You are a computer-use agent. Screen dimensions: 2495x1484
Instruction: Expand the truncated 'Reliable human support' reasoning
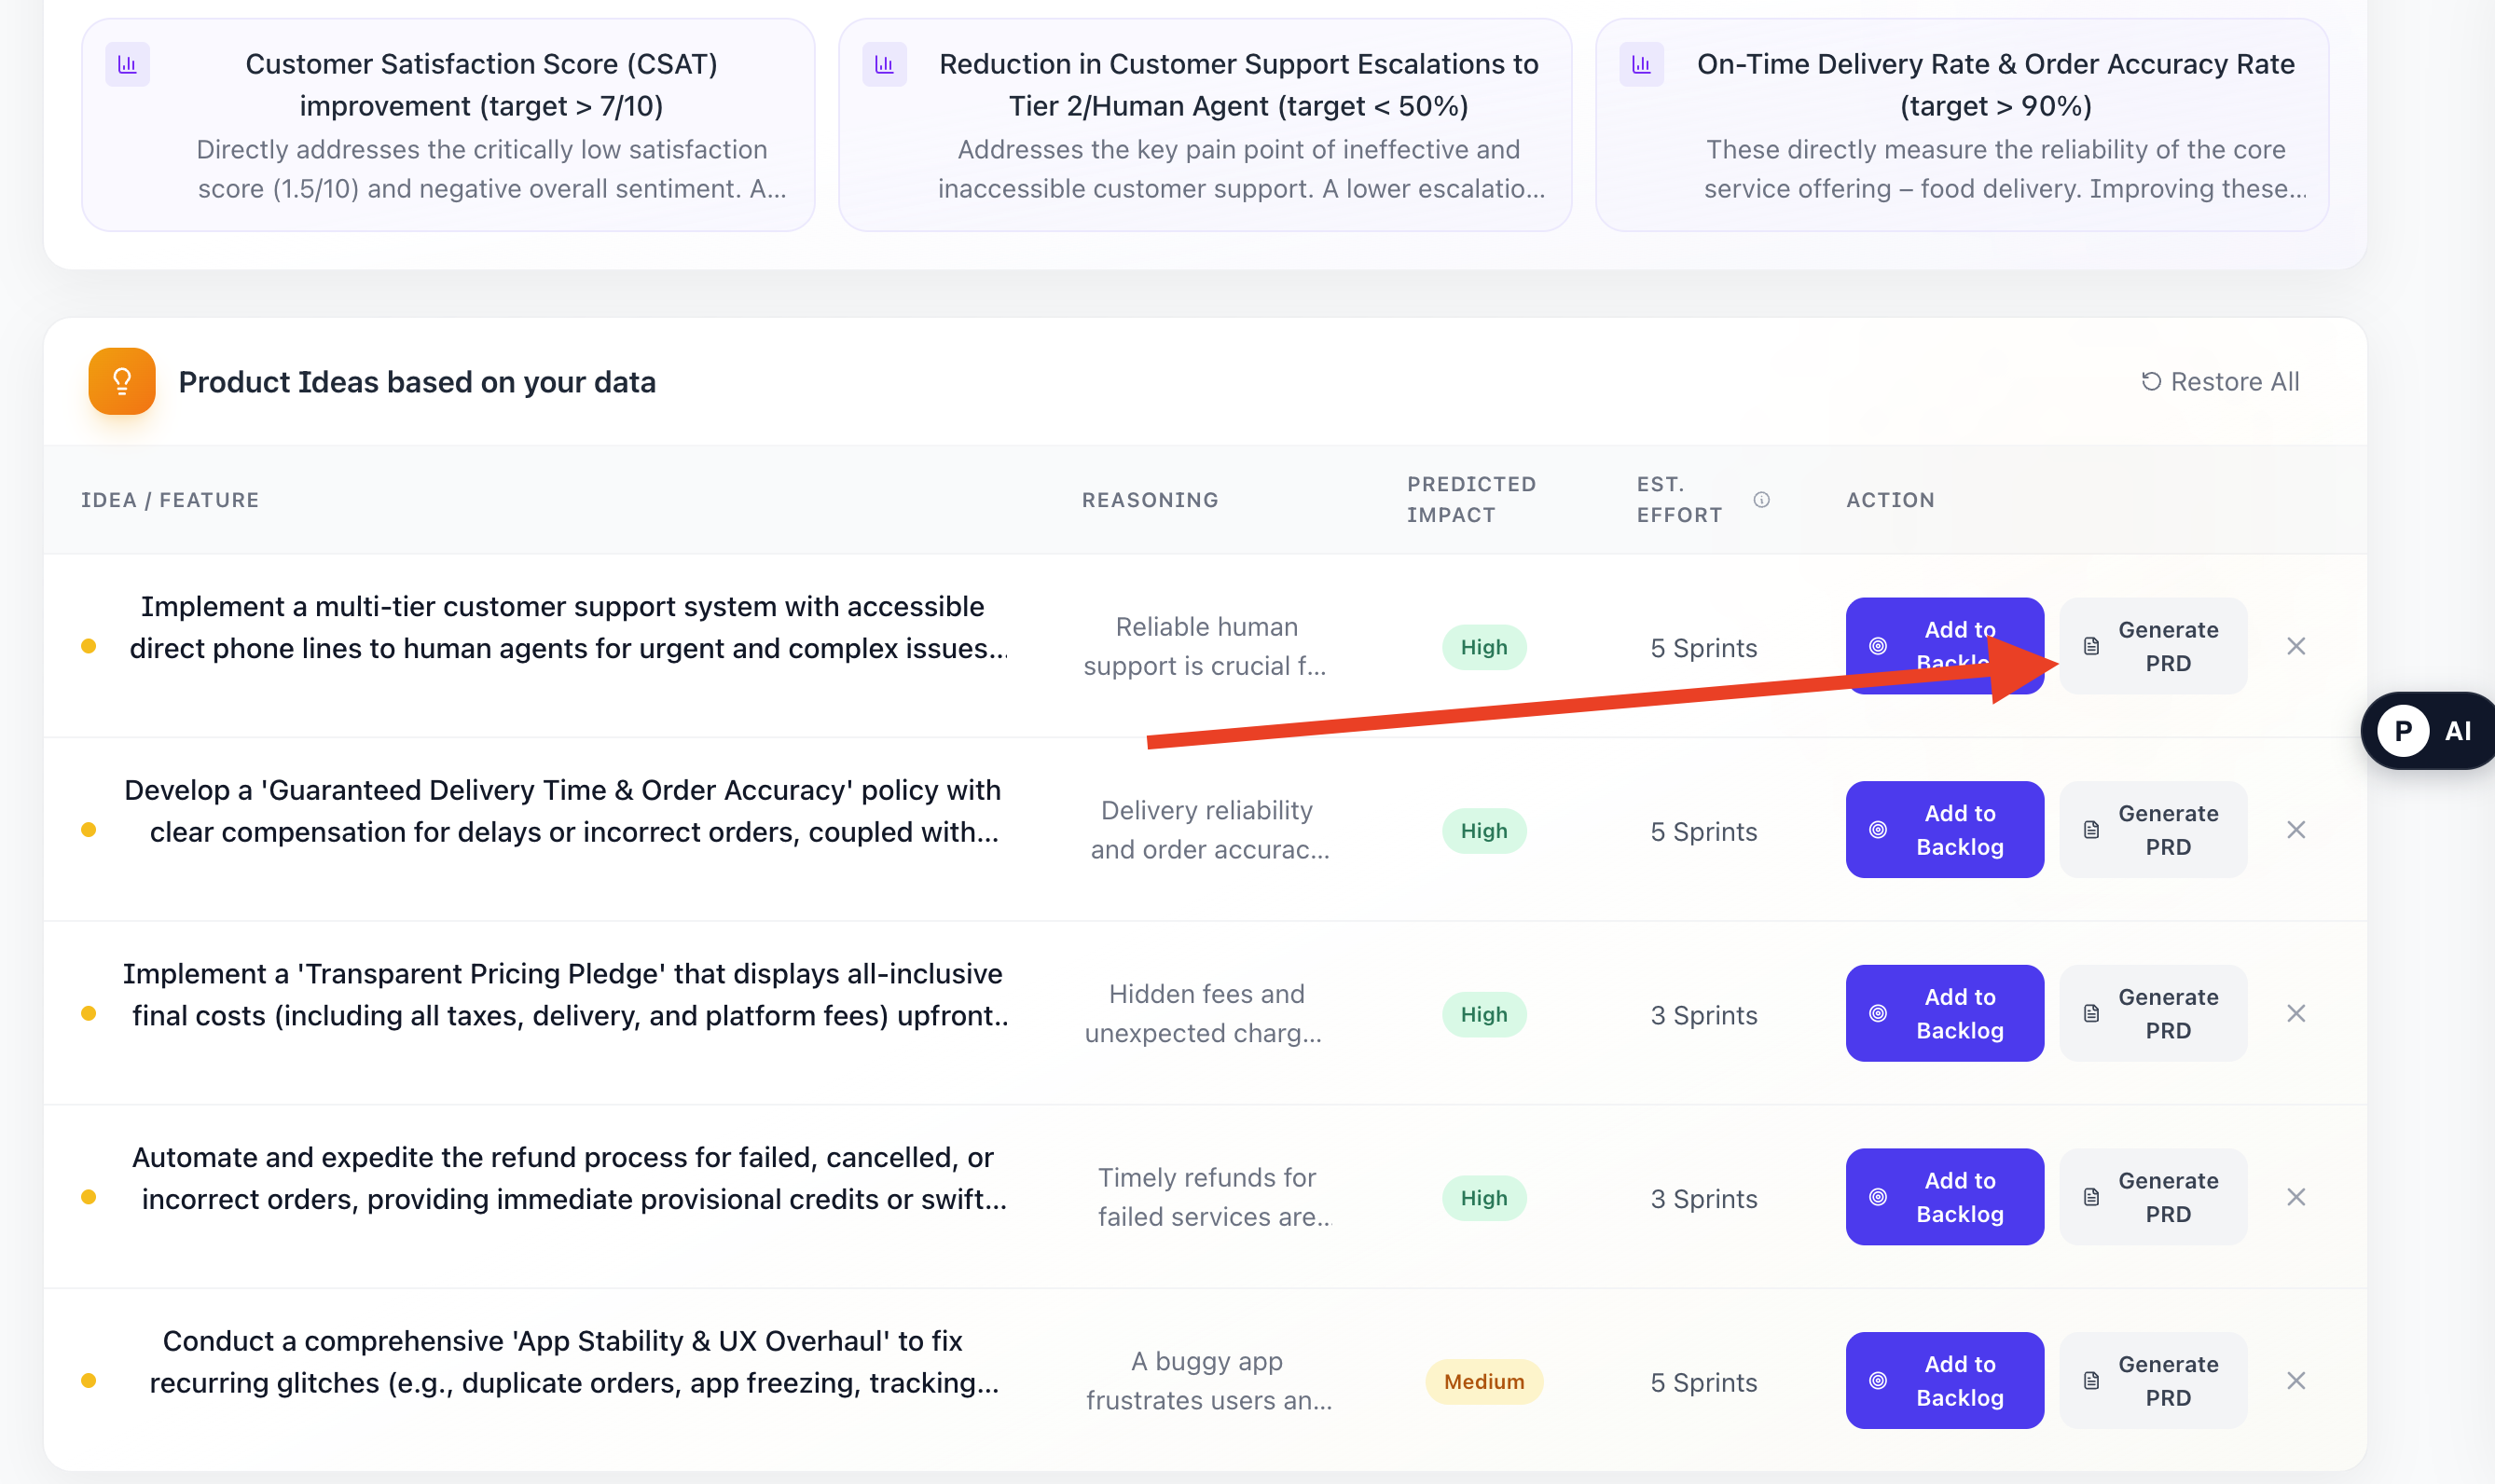pyautogui.click(x=1206, y=647)
